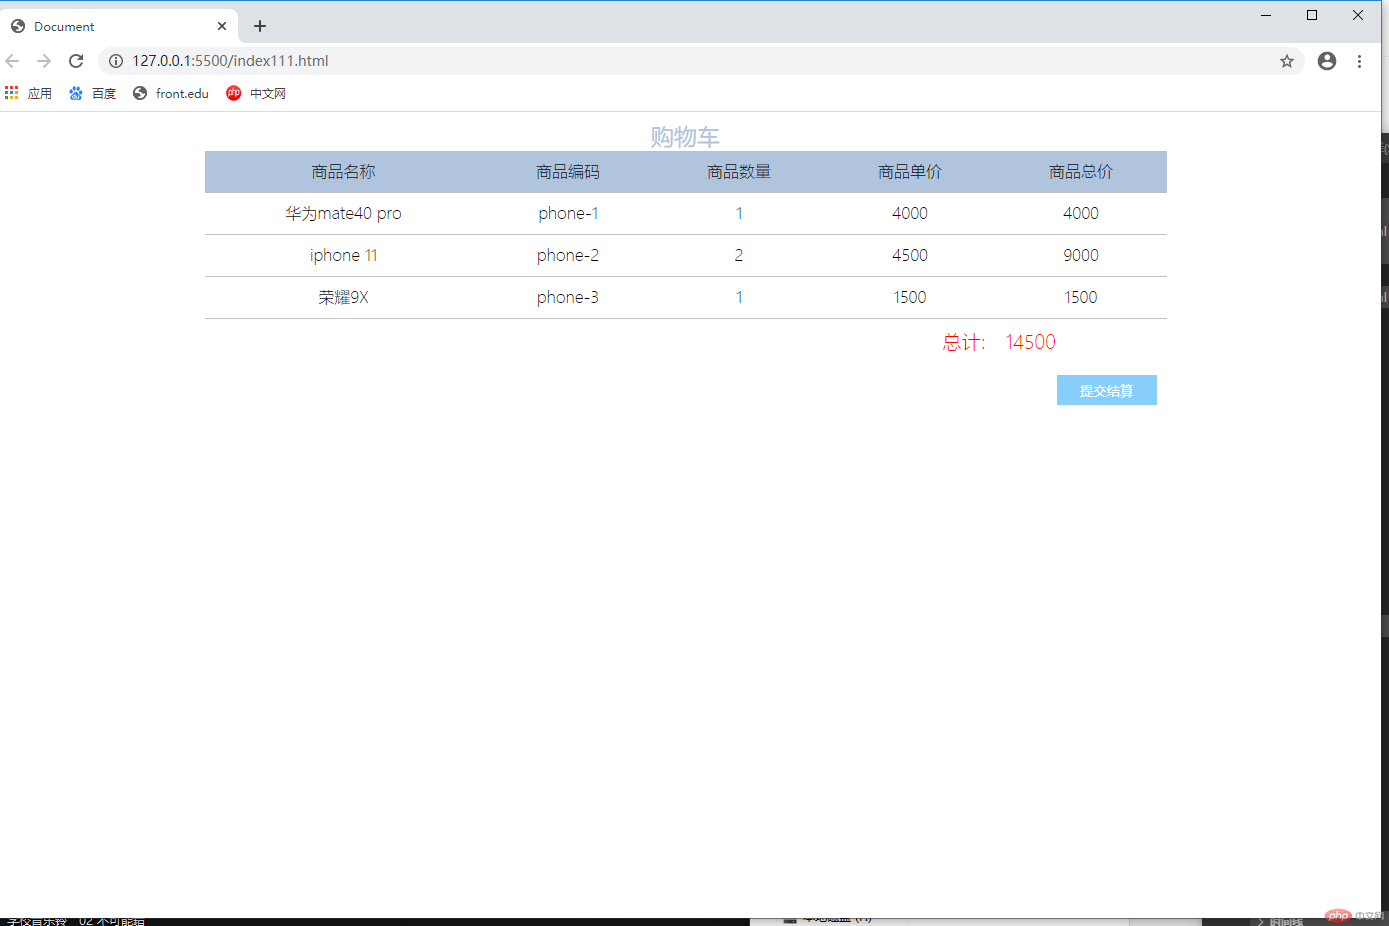Click the 总计 label
1389x926 pixels.
pyautogui.click(x=964, y=342)
